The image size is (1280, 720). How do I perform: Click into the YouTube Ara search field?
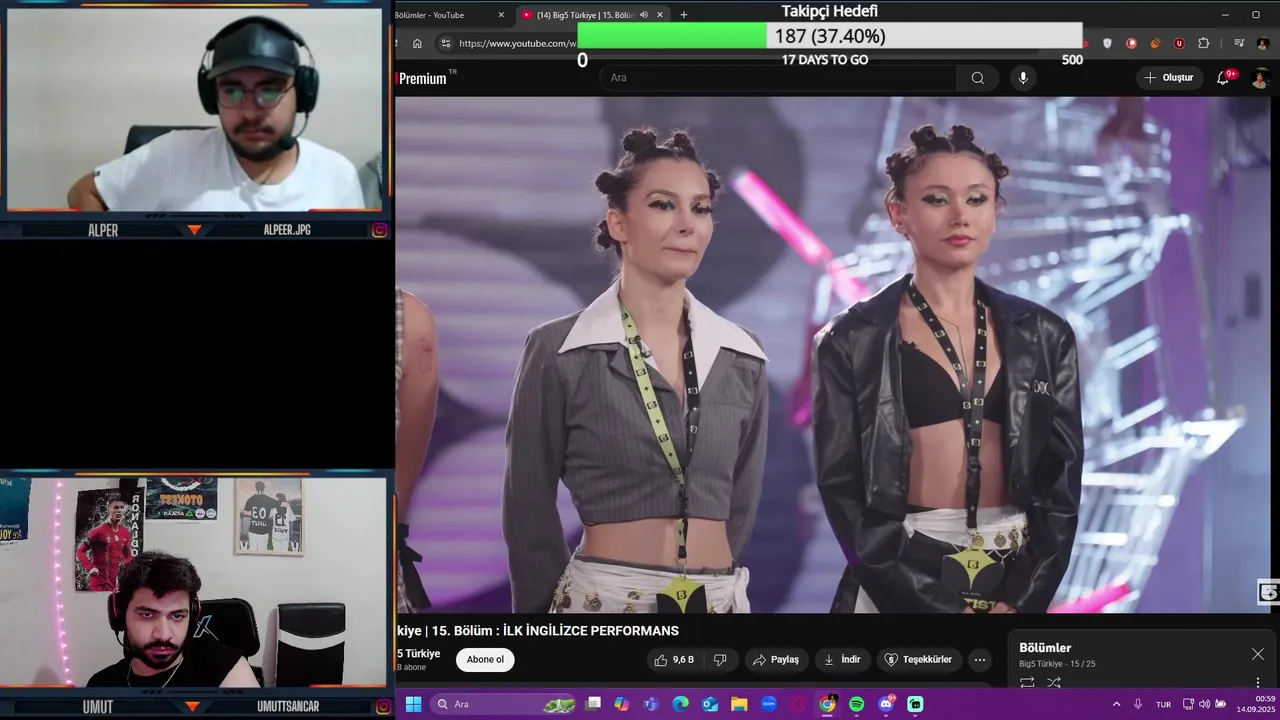(x=780, y=78)
